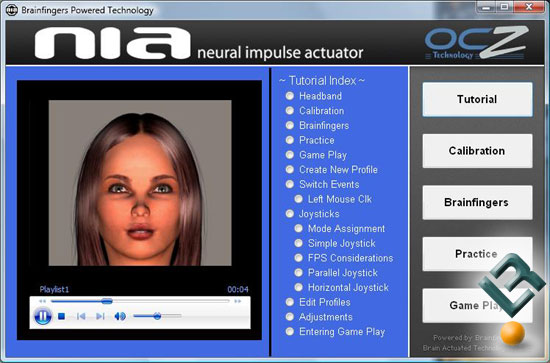
Task: Click the tutorial video avatar display
Action: [140, 183]
